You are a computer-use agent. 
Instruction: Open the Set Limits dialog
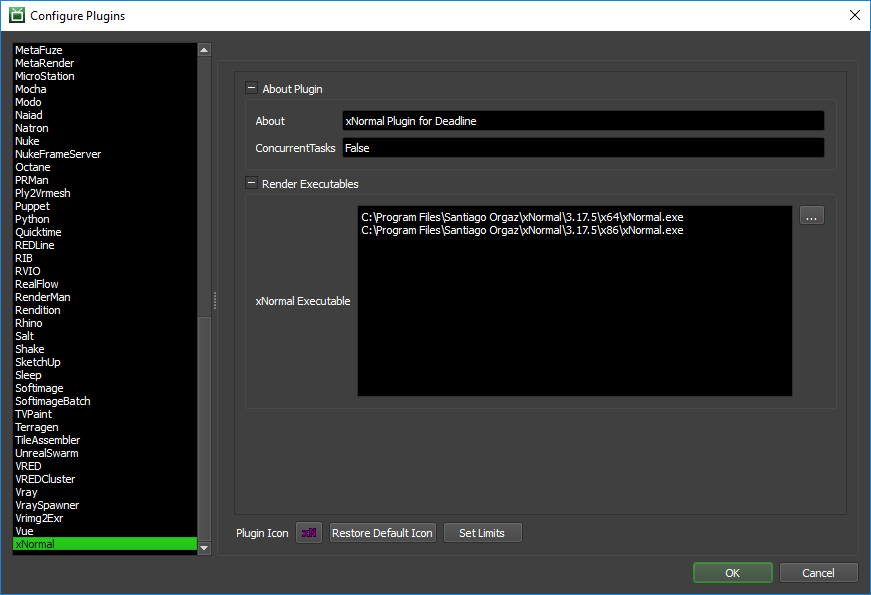click(482, 533)
